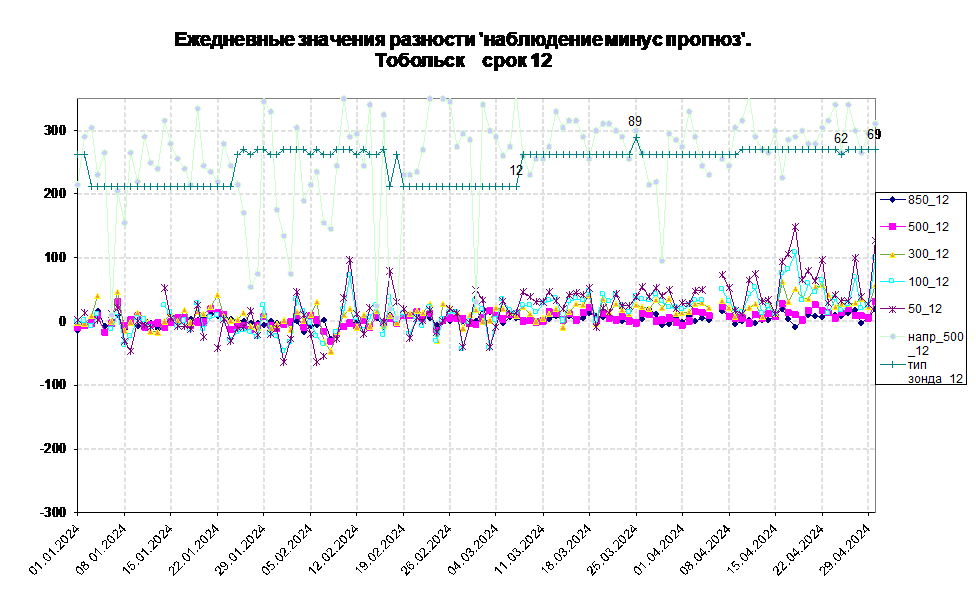Click the y-axis label -300
This screenshot has width=976, height=599.
tap(53, 512)
